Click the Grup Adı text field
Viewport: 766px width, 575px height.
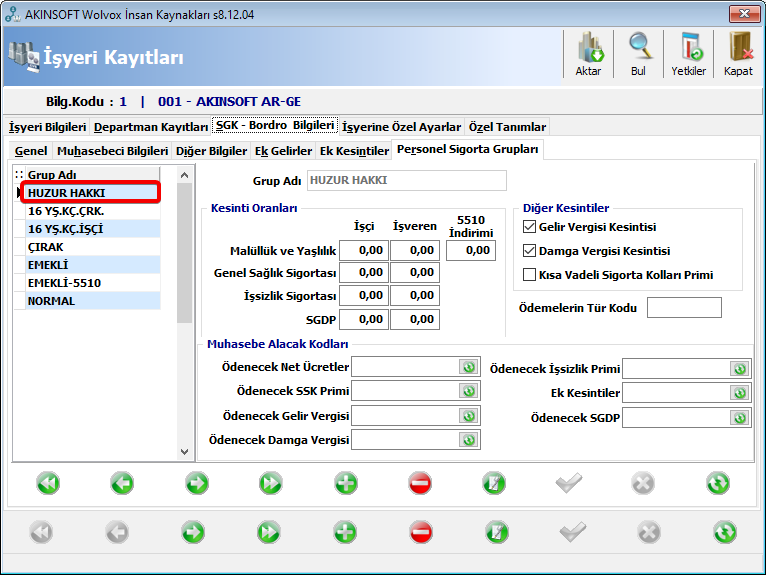coord(407,180)
